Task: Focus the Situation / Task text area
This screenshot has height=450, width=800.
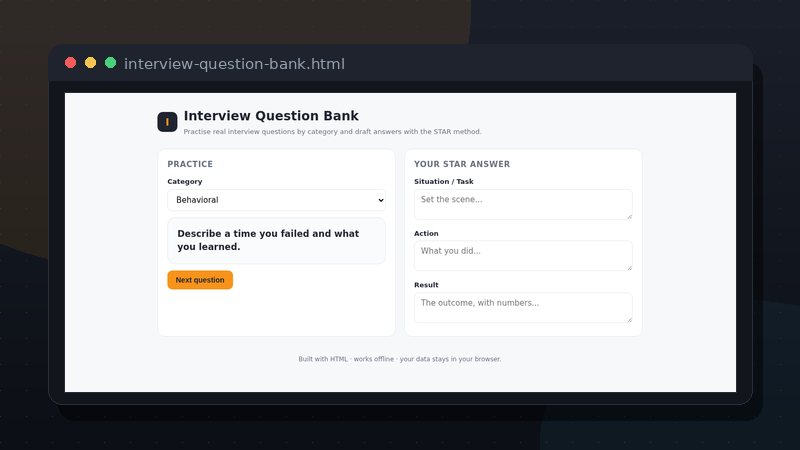Action: [523, 205]
